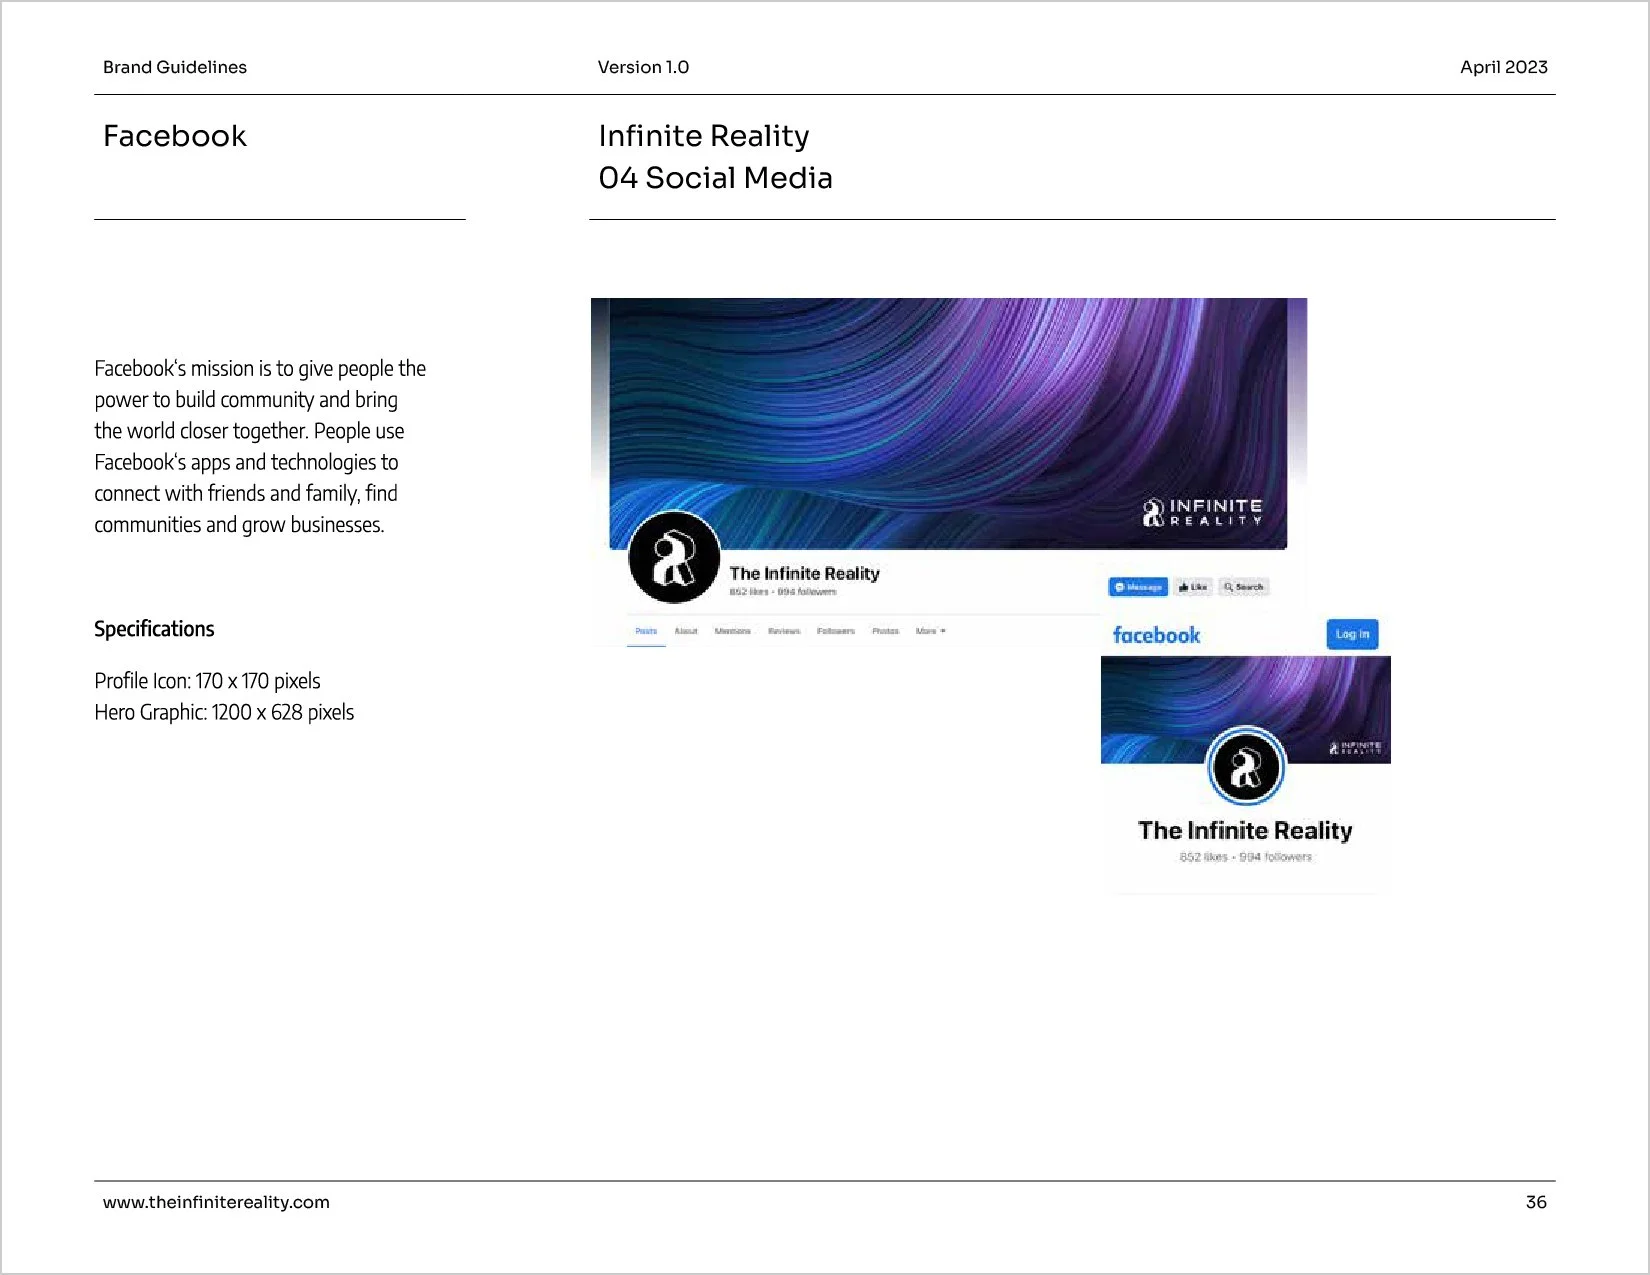Click the 'Version 1.0' header text
Viewport: 1650px width, 1275px height.
(643, 67)
